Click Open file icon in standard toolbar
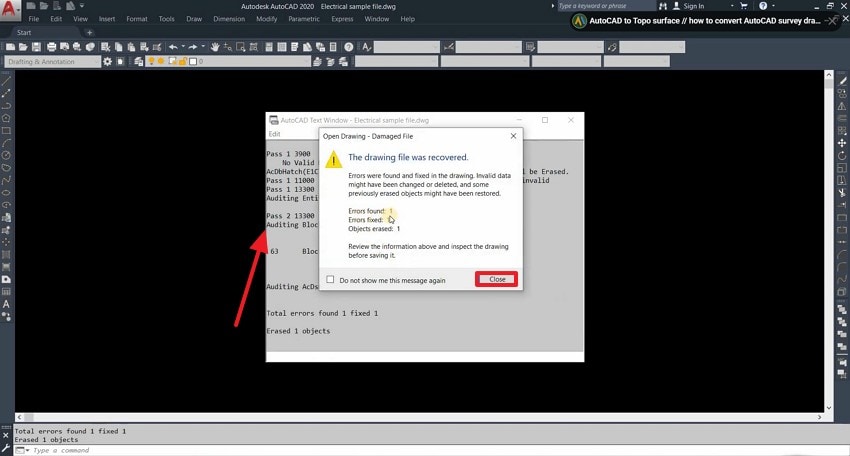This screenshot has width=850, height=456. 23,47
